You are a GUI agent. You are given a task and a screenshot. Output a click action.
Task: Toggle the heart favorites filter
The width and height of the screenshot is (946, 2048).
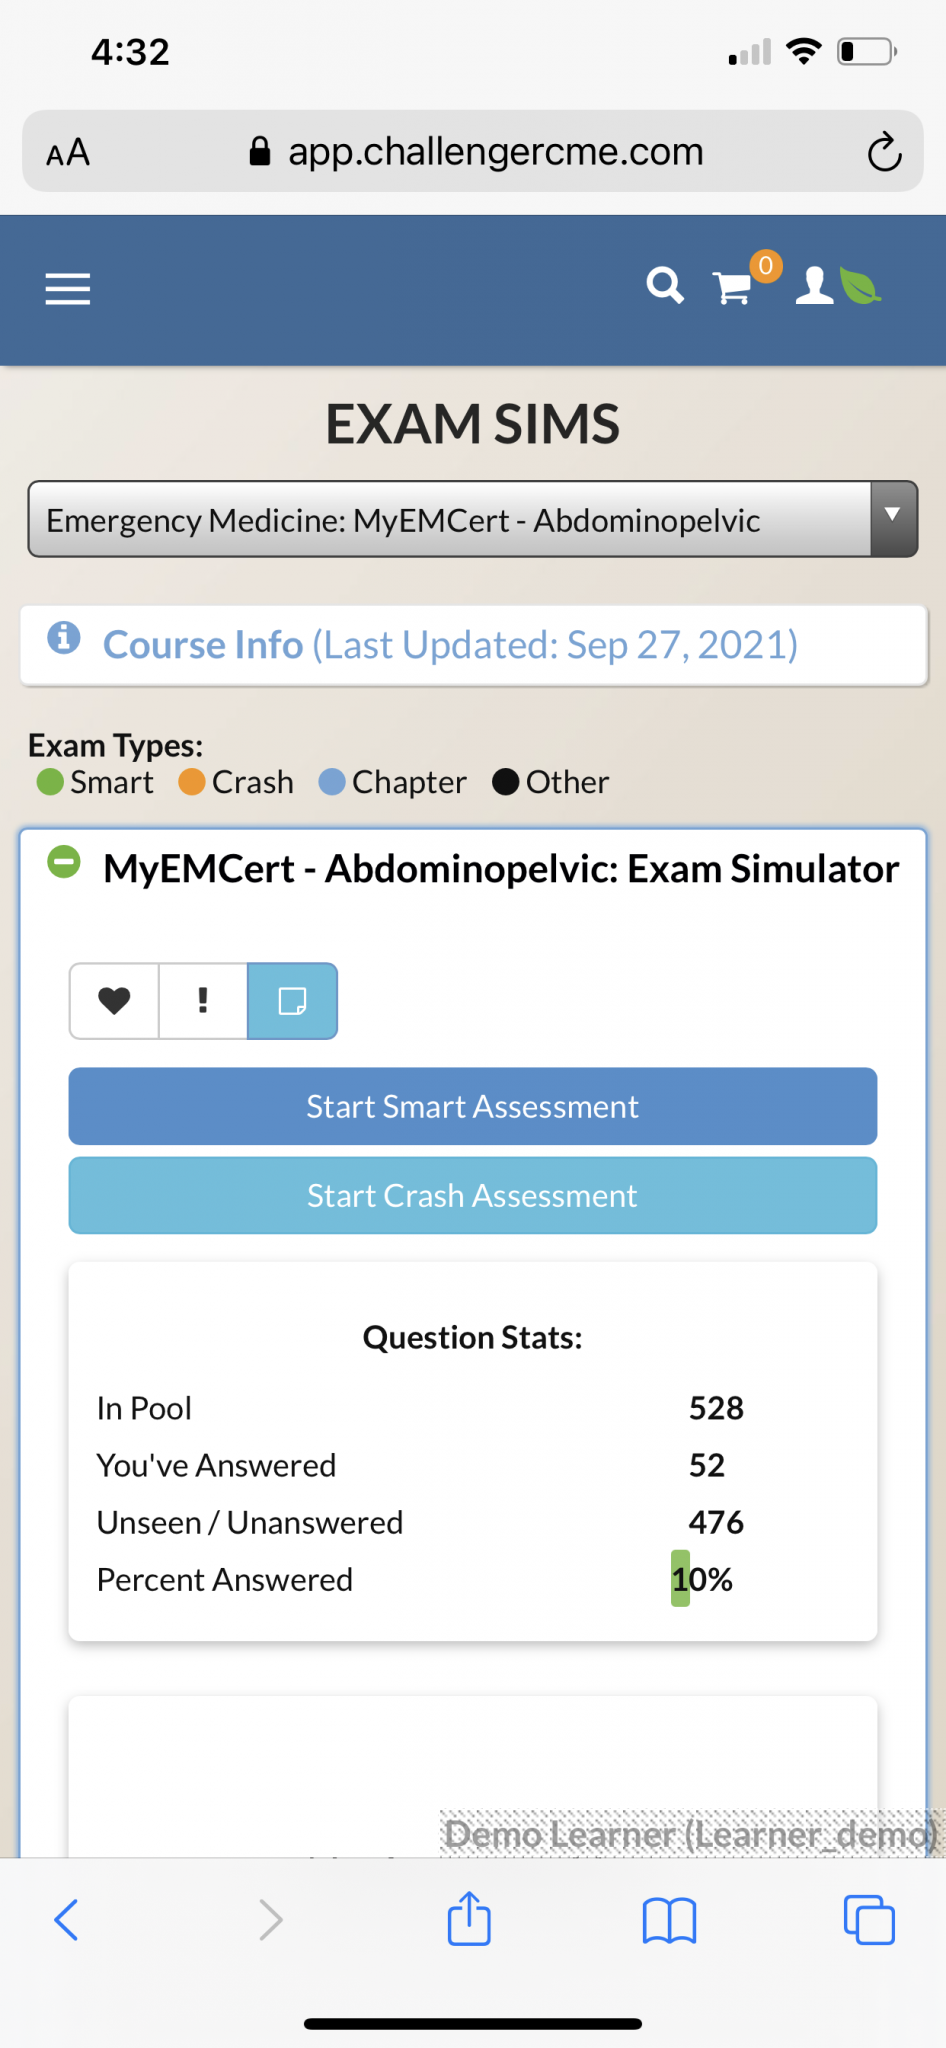[x=114, y=1001]
